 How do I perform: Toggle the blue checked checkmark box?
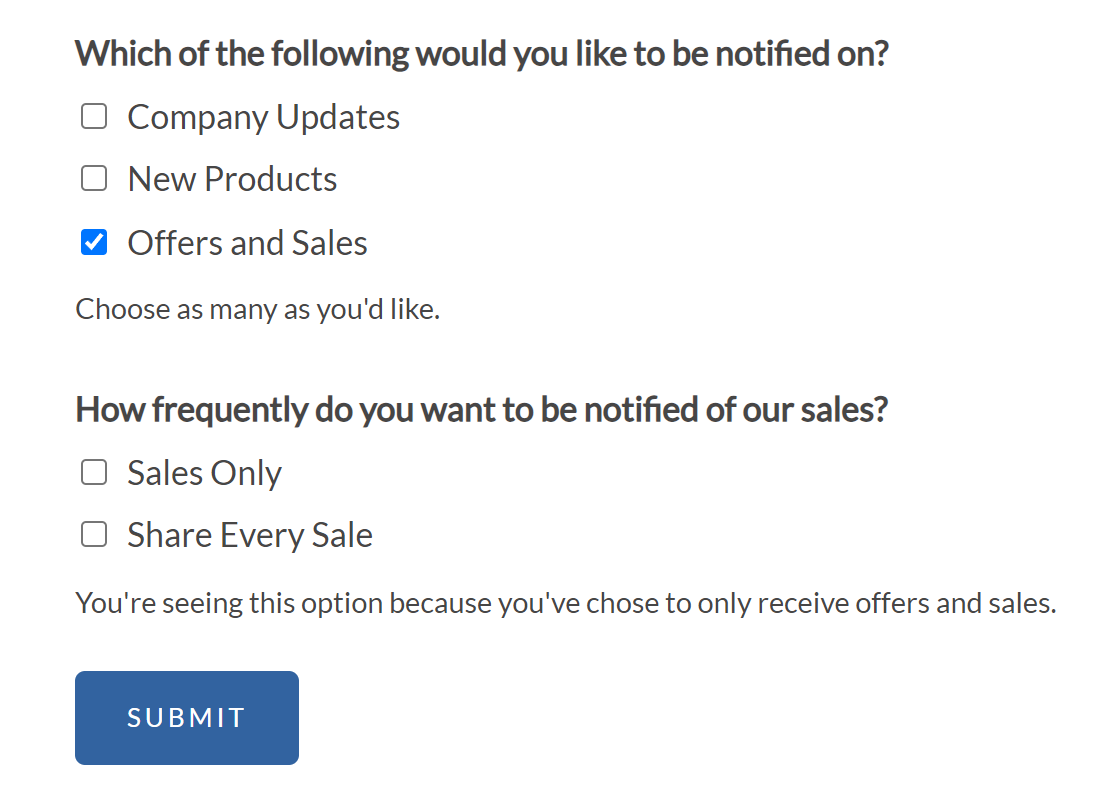coord(94,242)
